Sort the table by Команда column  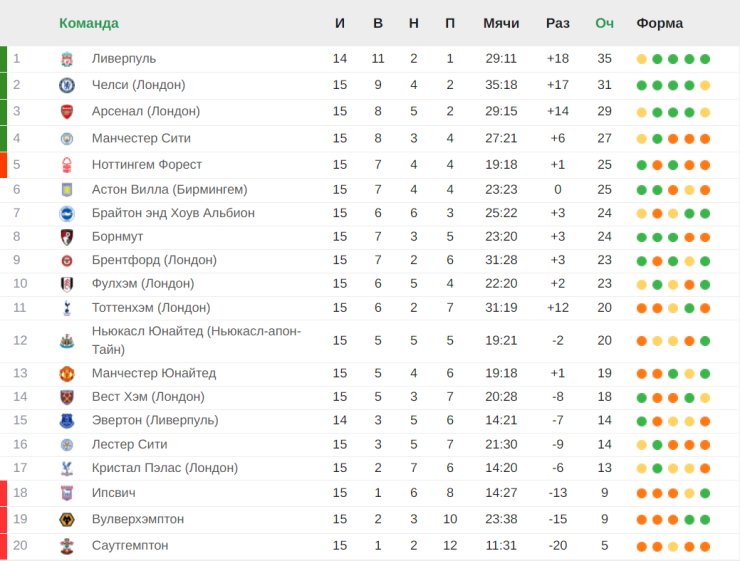(x=89, y=23)
